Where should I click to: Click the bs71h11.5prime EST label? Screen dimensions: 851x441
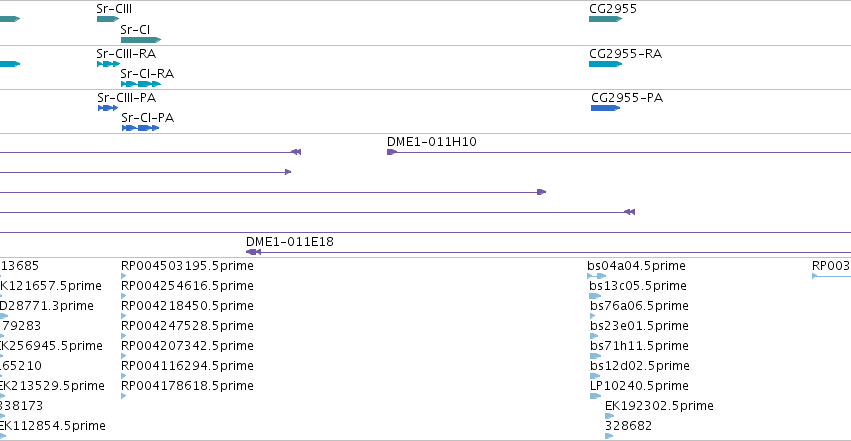[x=639, y=346]
